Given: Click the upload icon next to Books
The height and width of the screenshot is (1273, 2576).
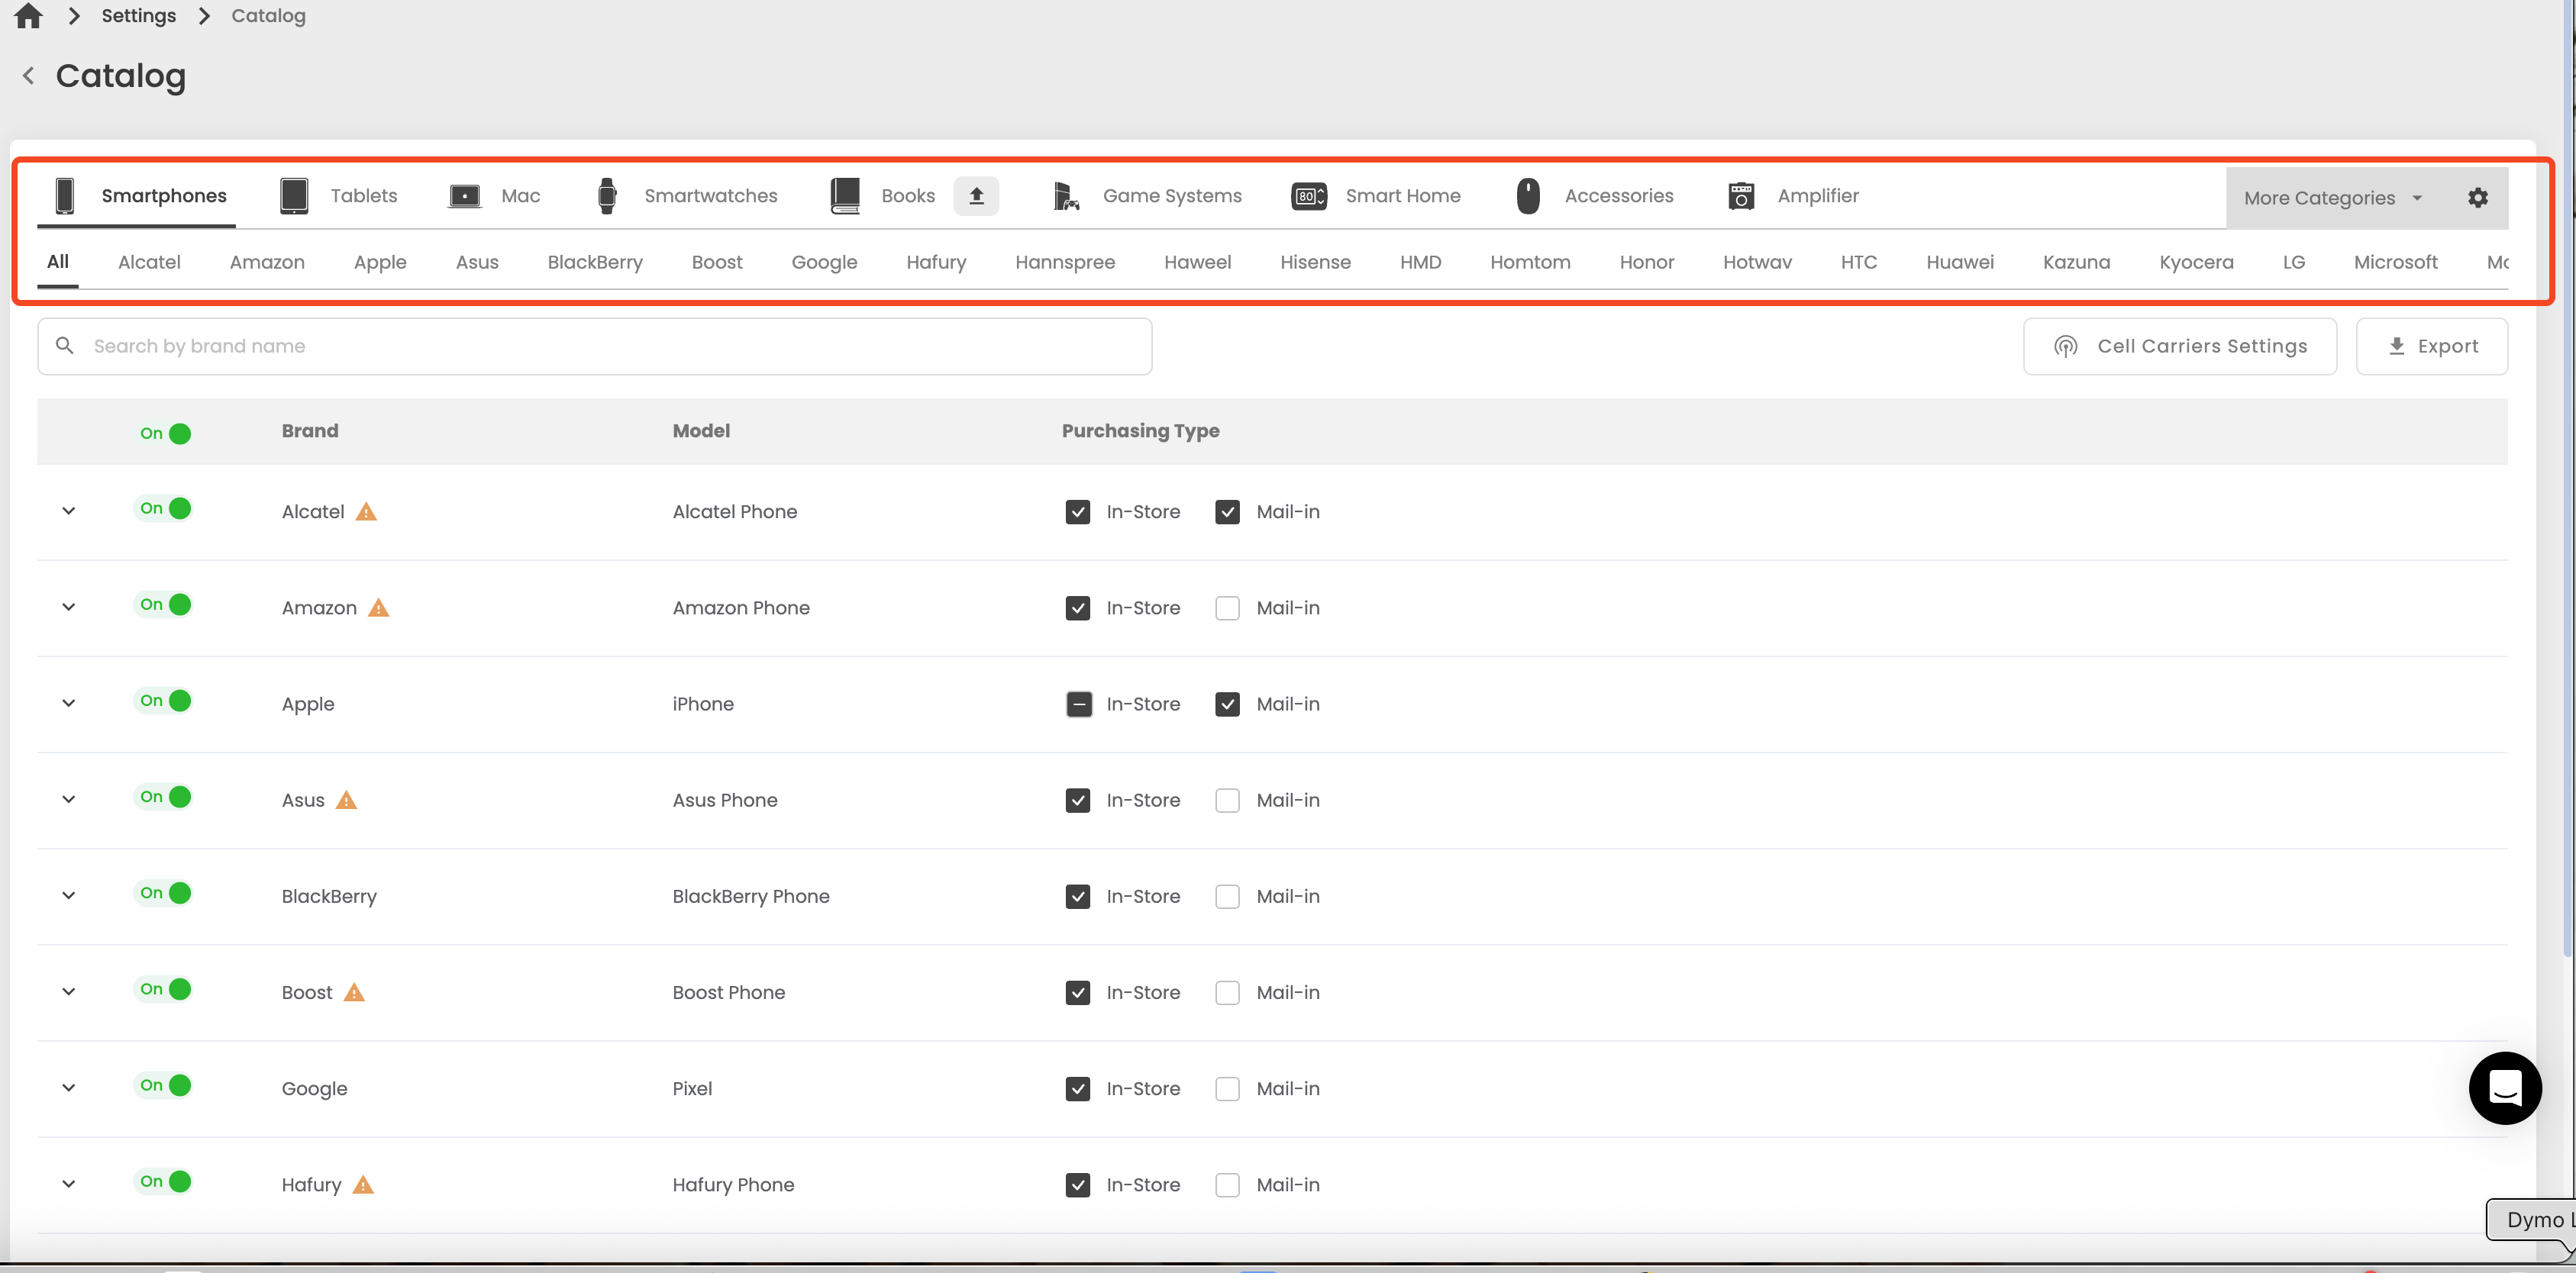Looking at the screenshot, I should (x=976, y=196).
